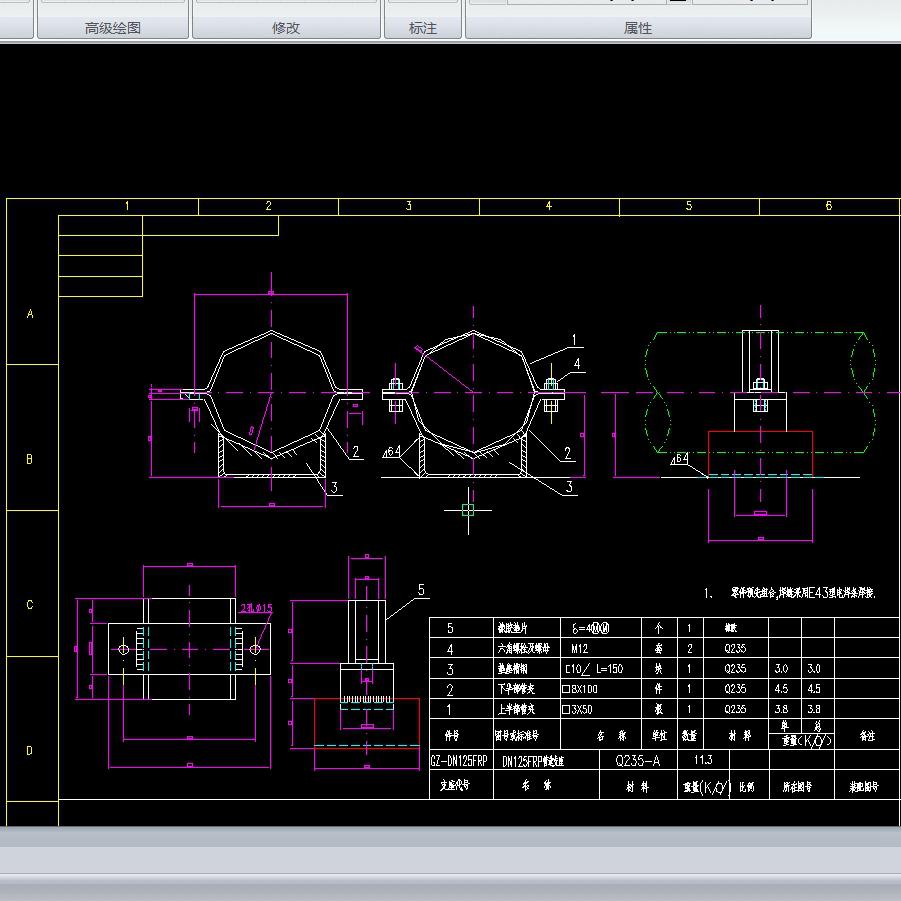Select the 11.3 weight value
The height and width of the screenshot is (901, 901).
tap(703, 760)
